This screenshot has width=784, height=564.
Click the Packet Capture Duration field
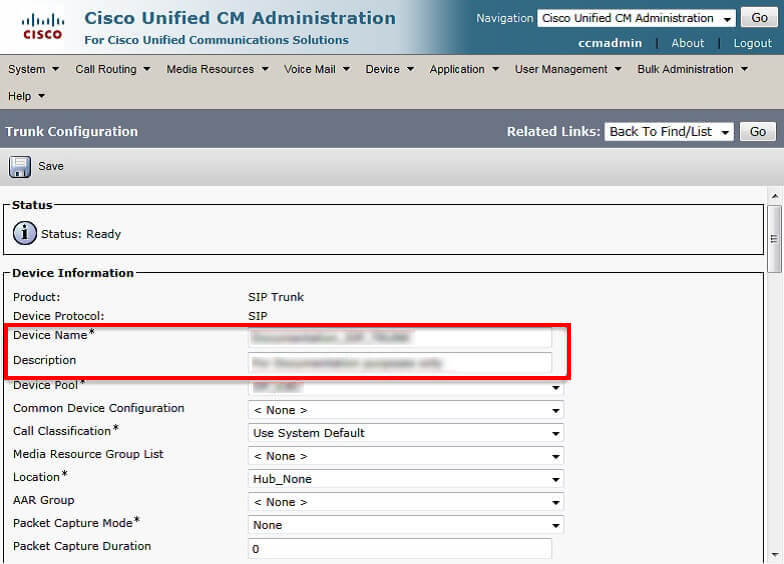(400, 548)
